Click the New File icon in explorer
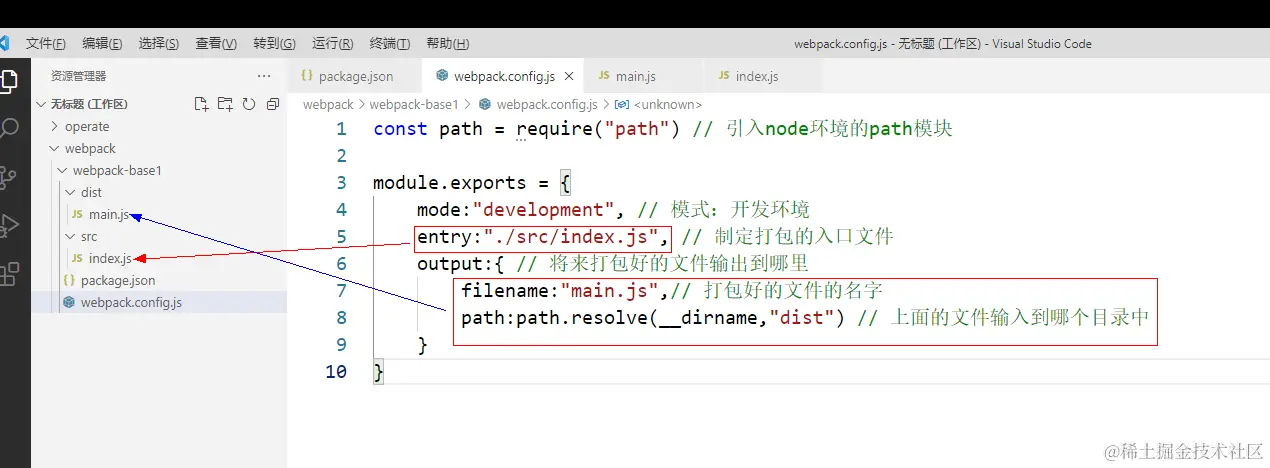 click(x=201, y=104)
